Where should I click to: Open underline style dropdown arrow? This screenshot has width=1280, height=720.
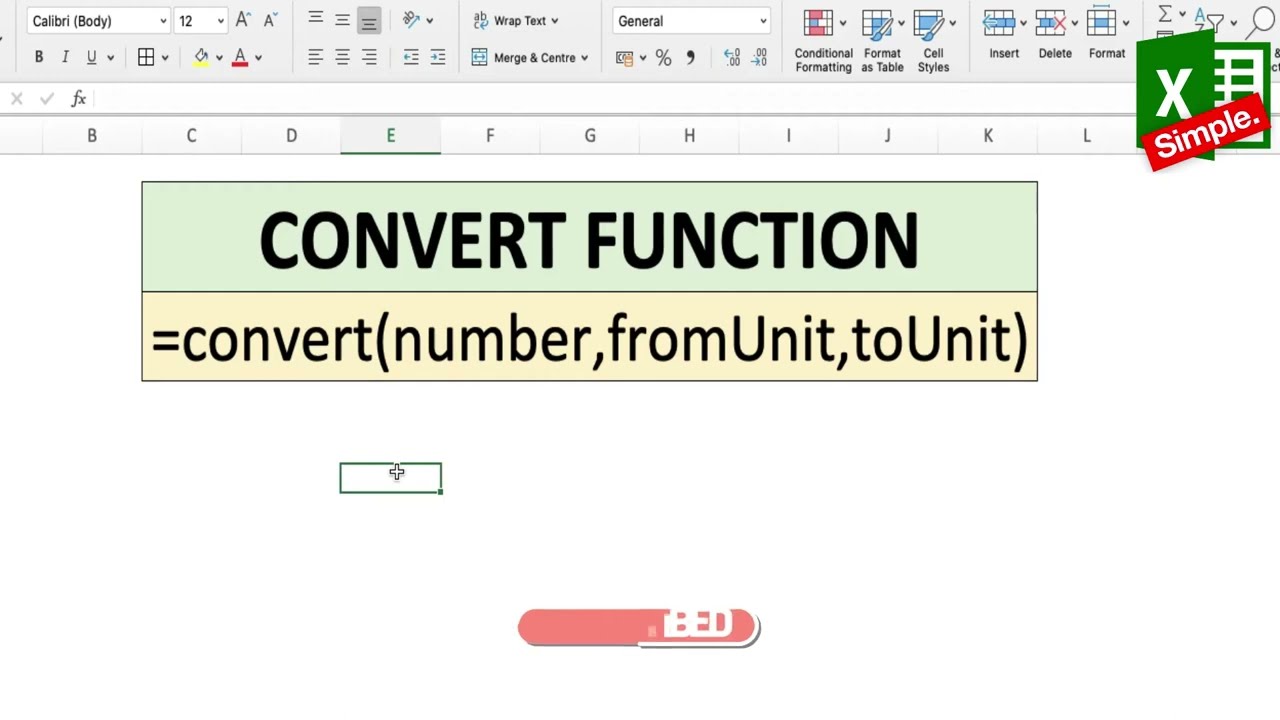click(x=109, y=58)
